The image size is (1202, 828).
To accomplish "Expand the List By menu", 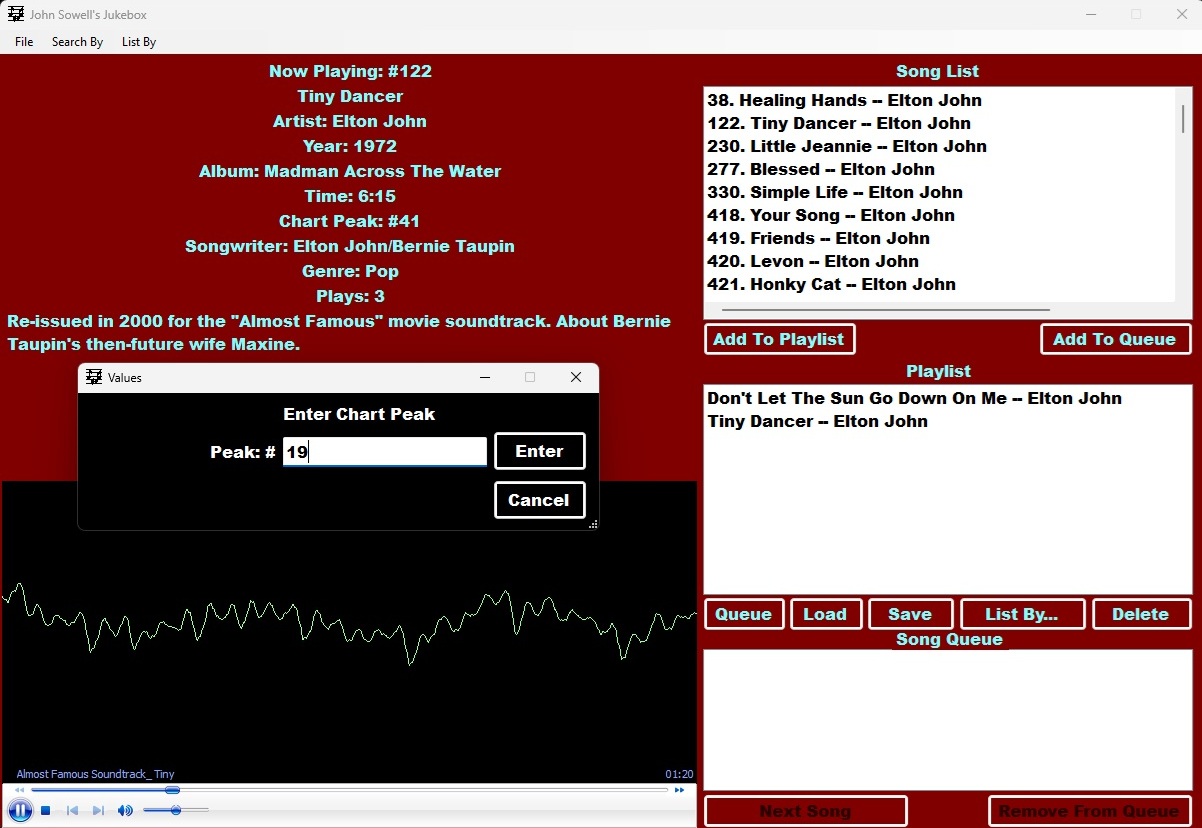I will pos(139,42).
